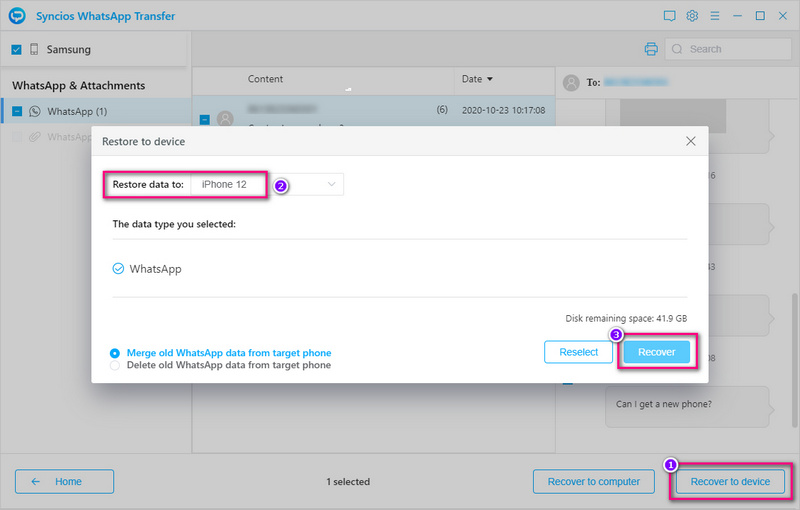Sort by the Date column arrow

[490, 79]
